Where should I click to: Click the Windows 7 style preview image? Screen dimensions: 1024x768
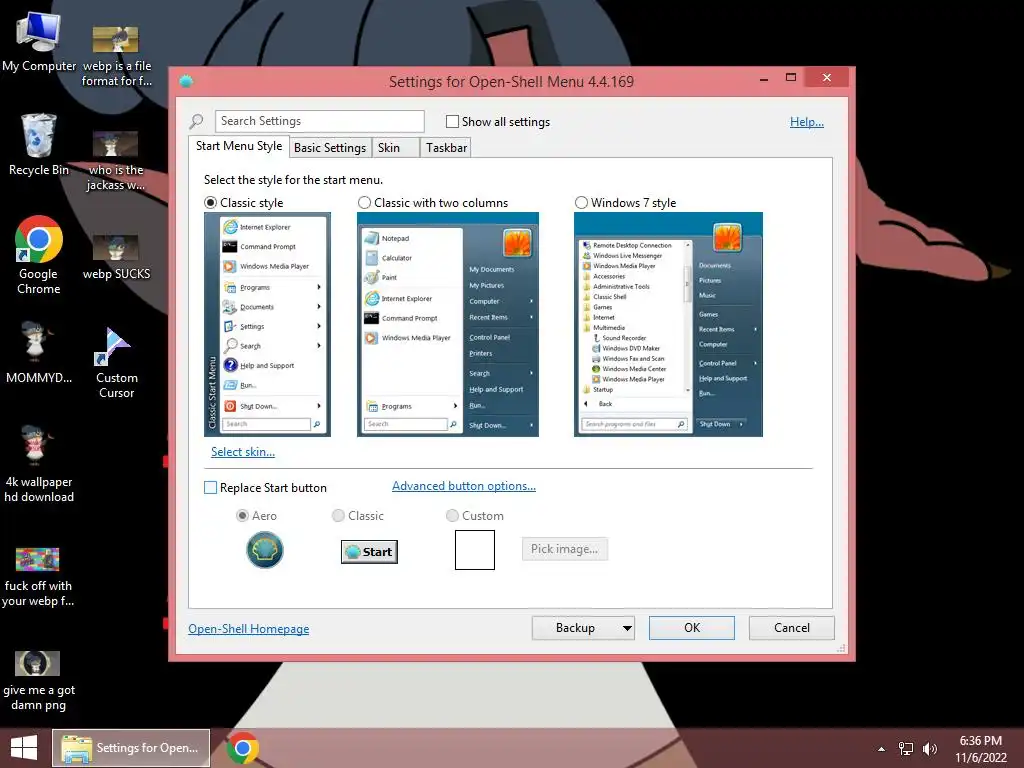(668, 325)
